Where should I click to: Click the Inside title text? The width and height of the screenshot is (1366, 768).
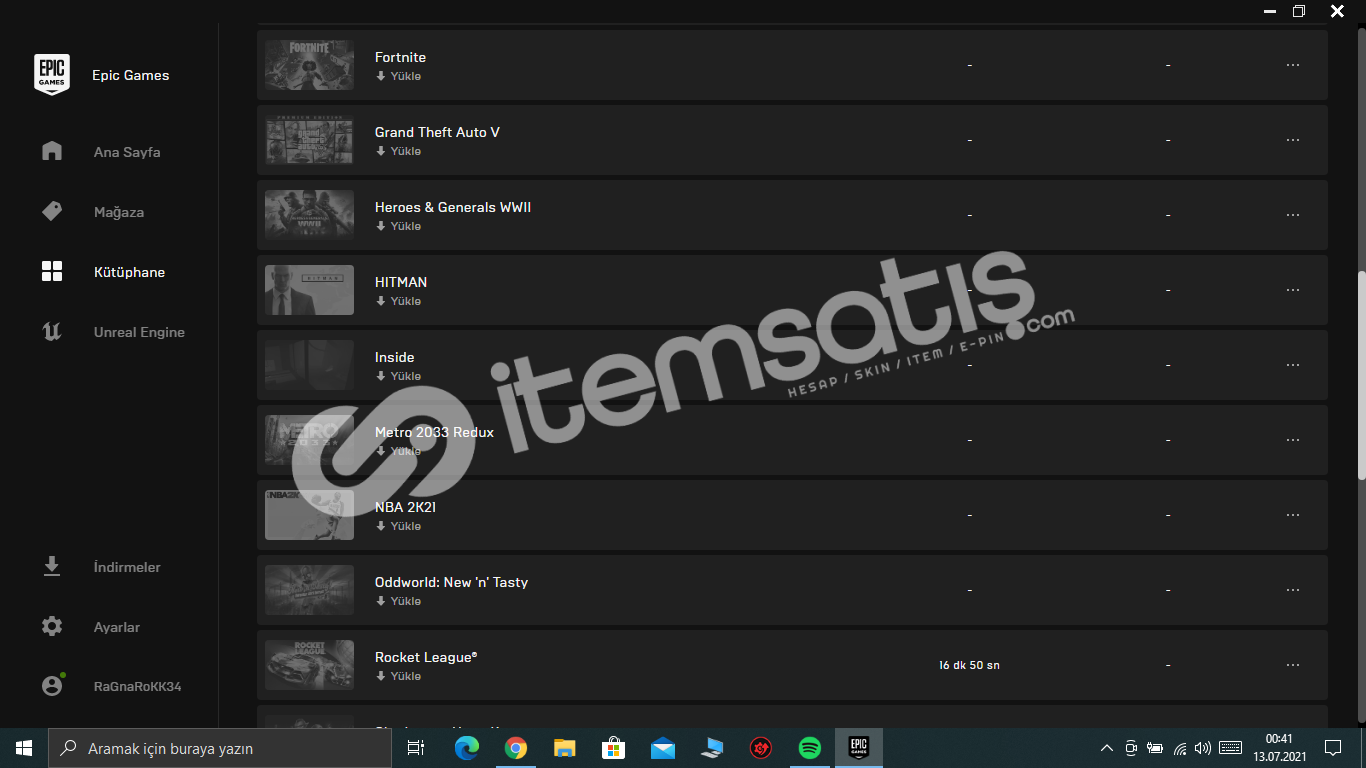394,357
